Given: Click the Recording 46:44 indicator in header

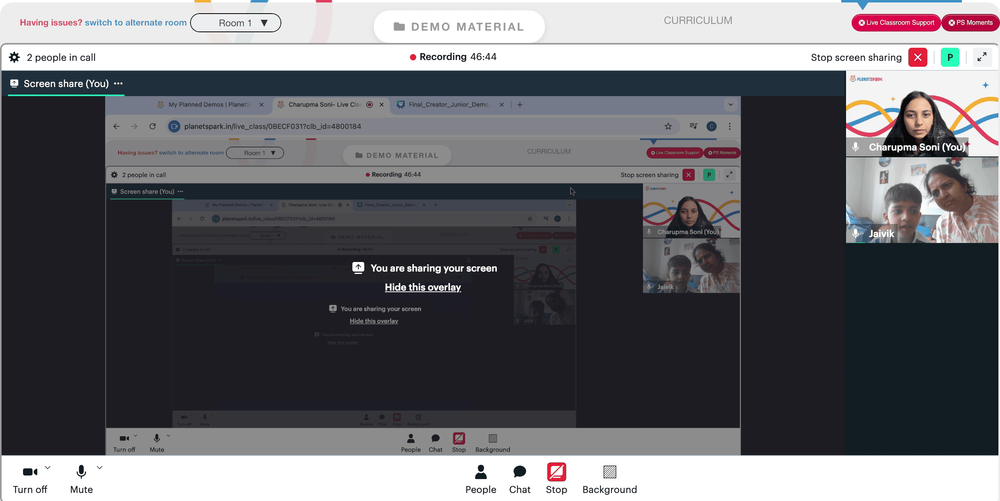Looking at the screenshot, I should [453, 57].
